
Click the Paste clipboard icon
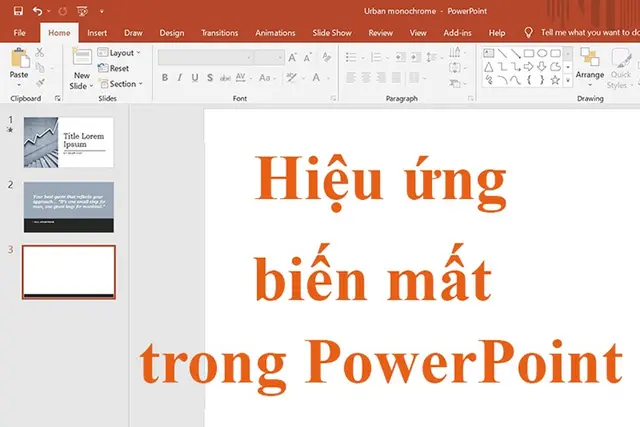[x=20, y=58]
